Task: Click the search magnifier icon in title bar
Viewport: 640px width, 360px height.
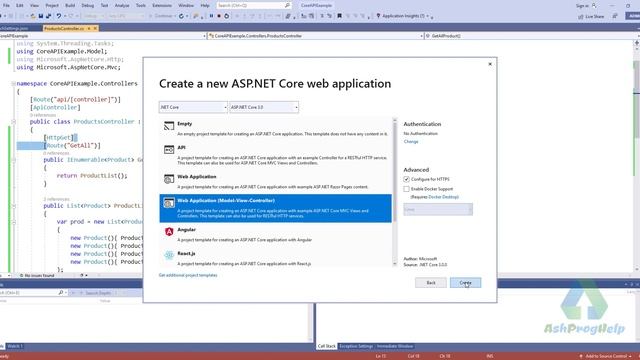Action: tap(287, 5)
